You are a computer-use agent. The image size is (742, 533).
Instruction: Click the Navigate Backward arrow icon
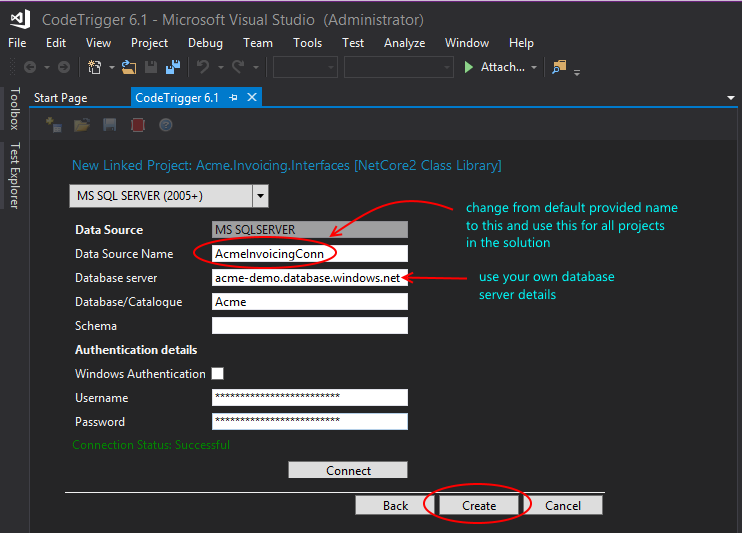pos(30,67)
